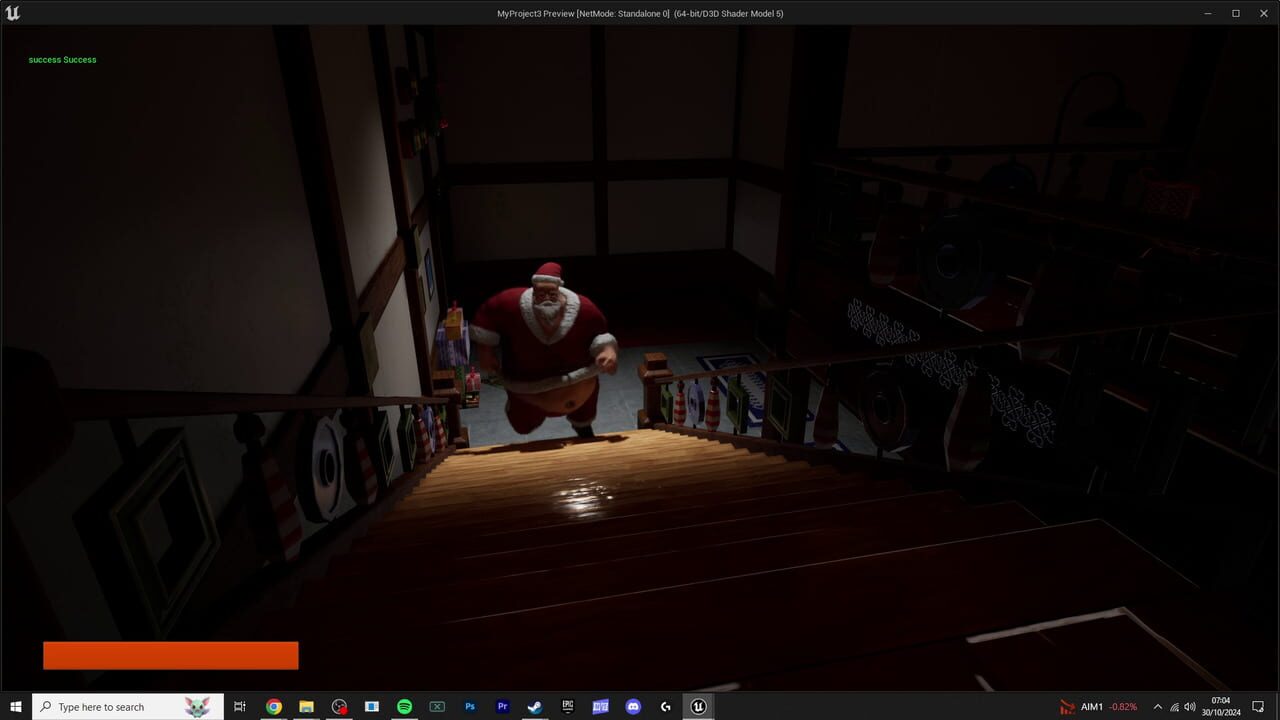Click the Windows Start button

pyautogui.click(x=16, y=707)
